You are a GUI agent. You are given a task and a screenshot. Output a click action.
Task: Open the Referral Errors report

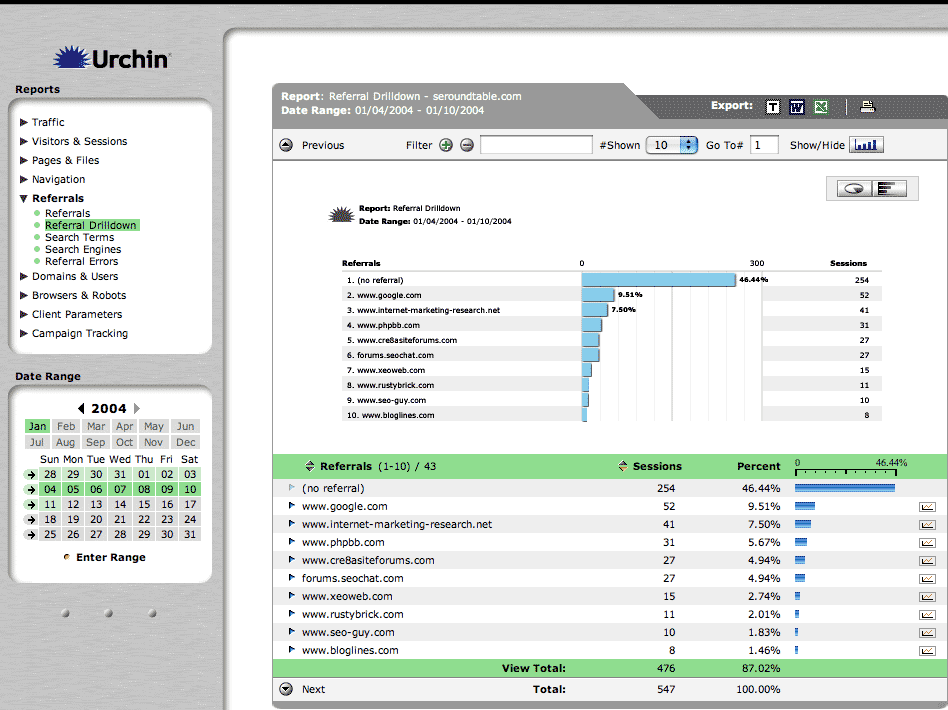pos(82,261)
